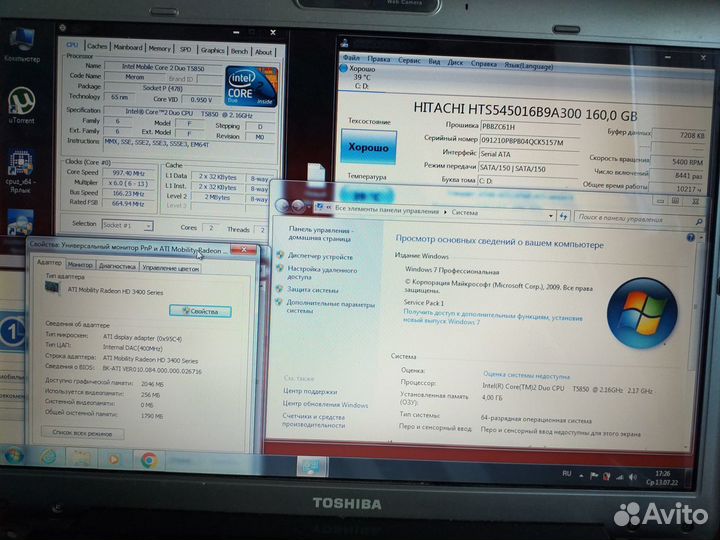This screenshot has height=540, width=720.
Task: Click the forward arrow in the System window
Action: pos(298,207)
